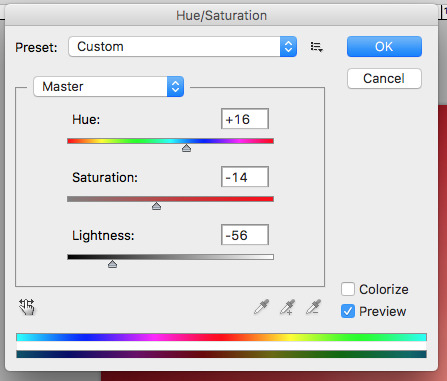
Task: Focus the Saturation value field showing -14
Action: [x=245, y=177]
